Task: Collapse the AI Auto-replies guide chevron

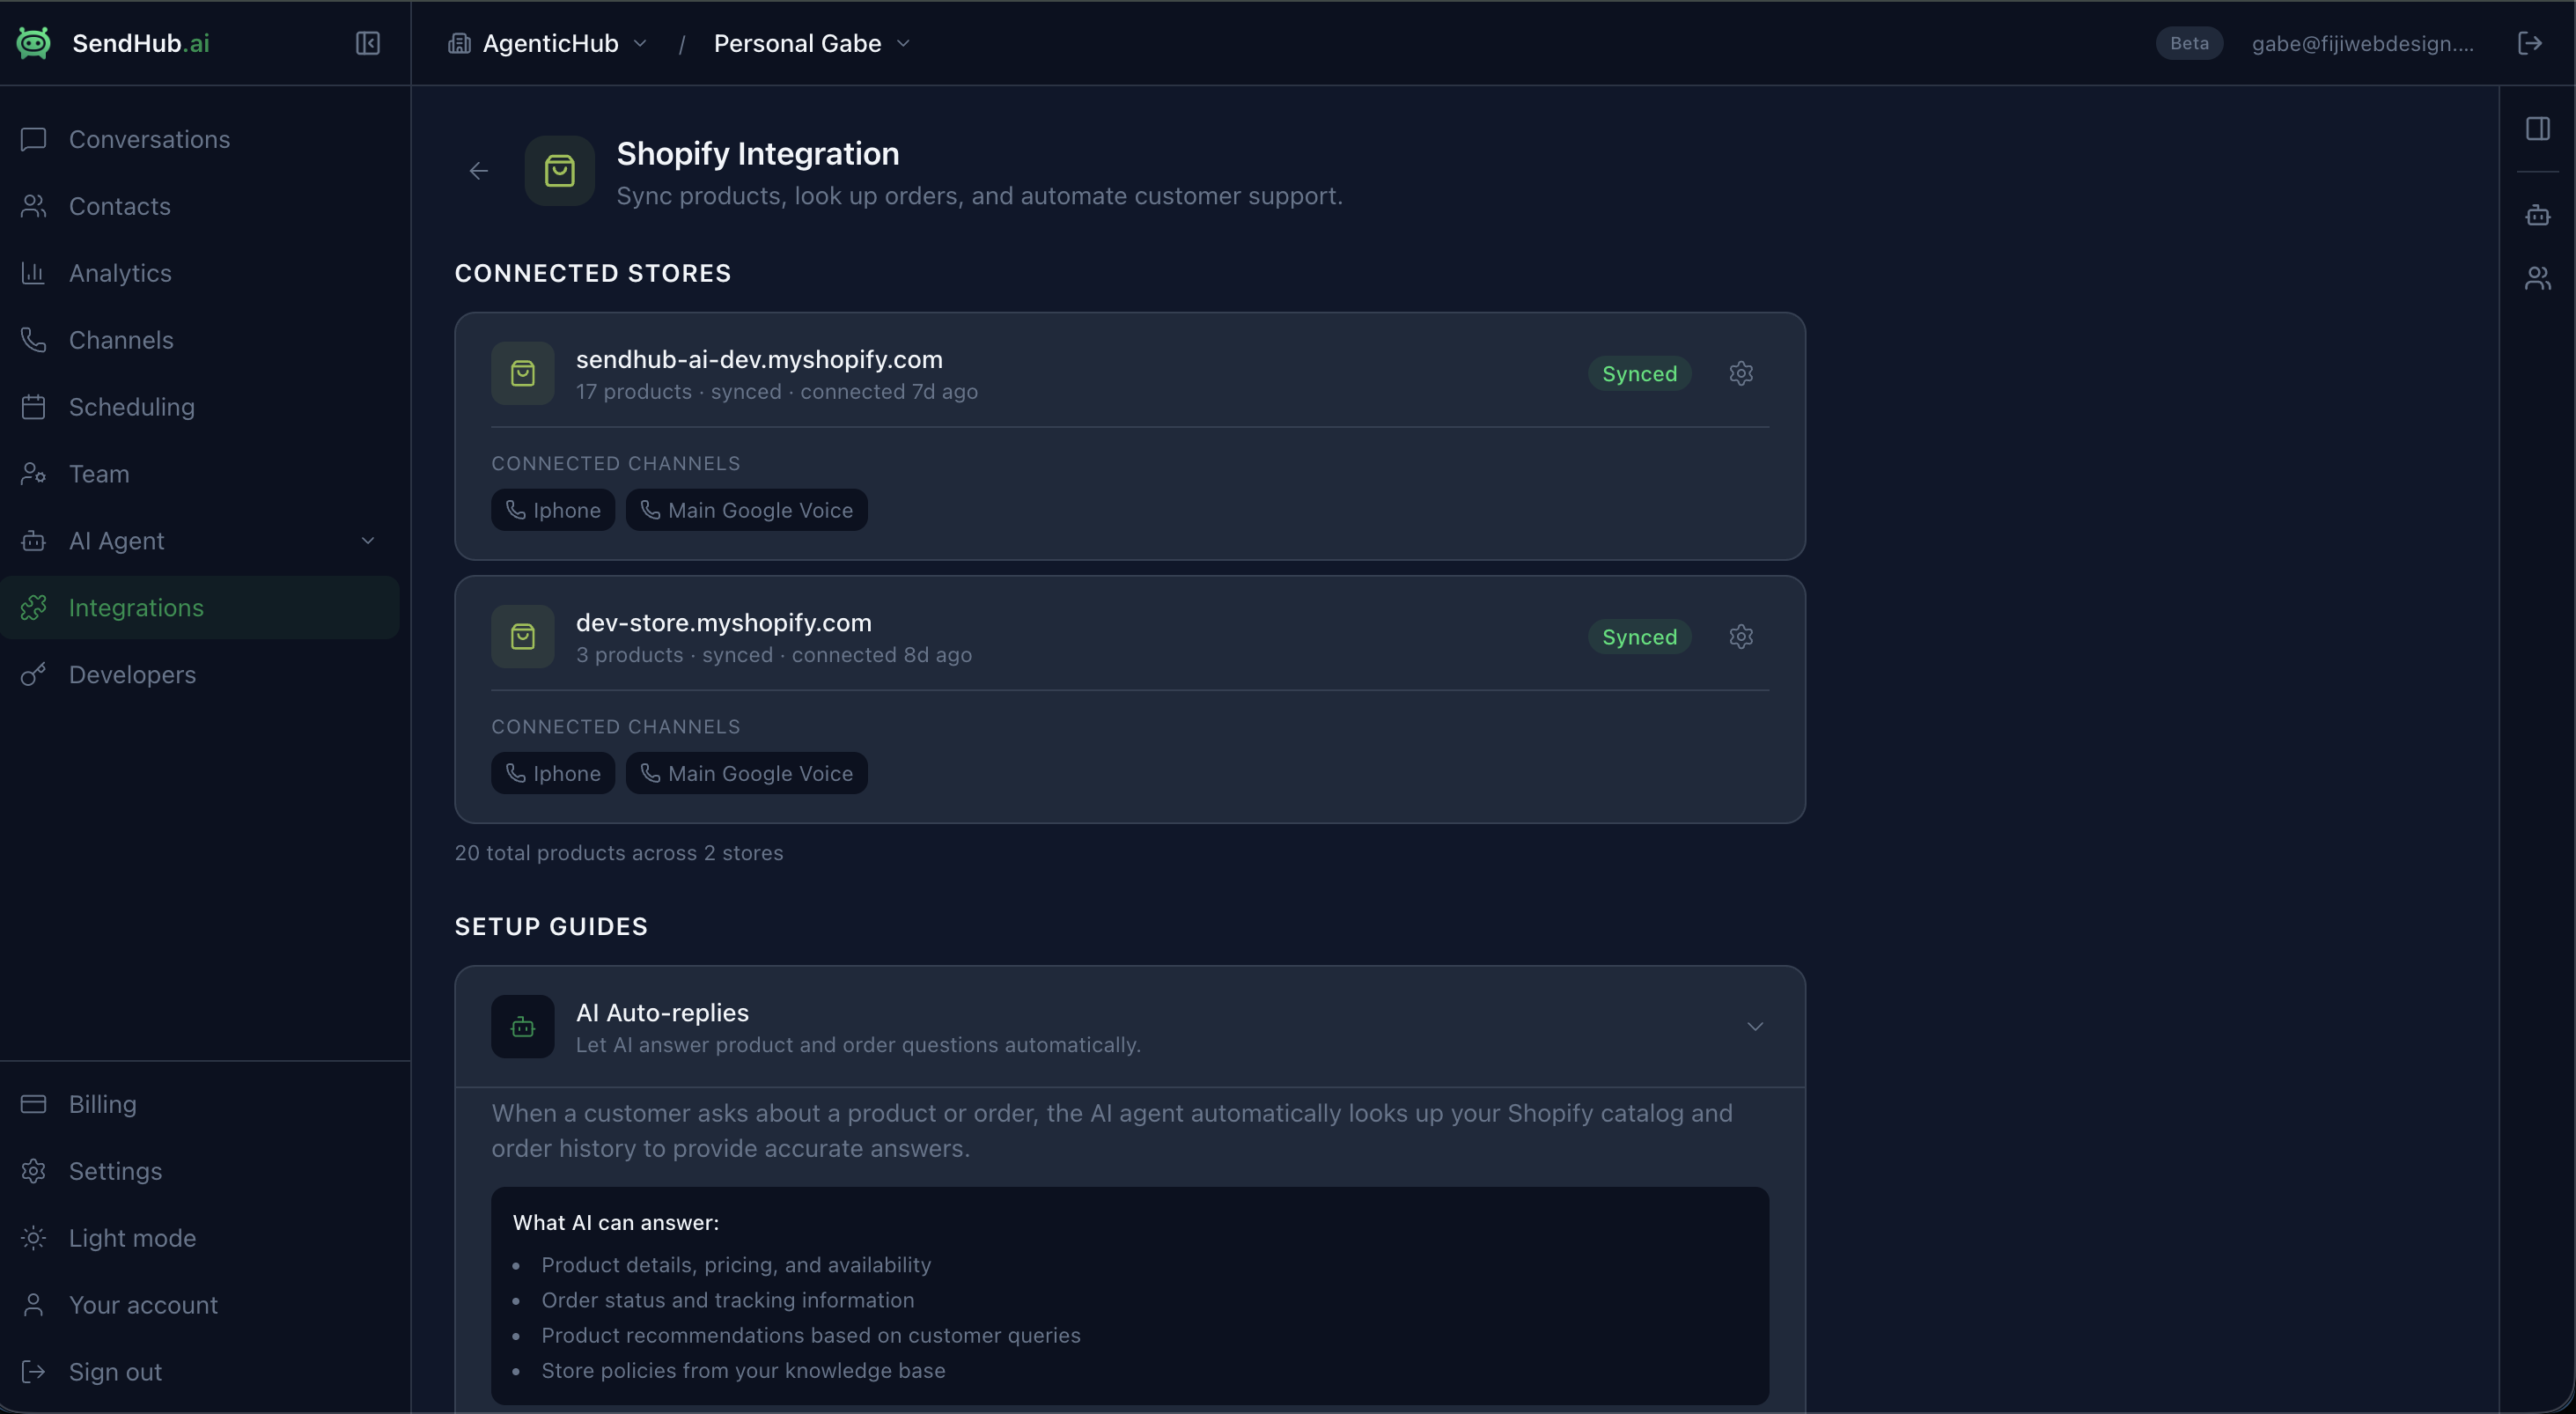Action: (1755, 1026)
